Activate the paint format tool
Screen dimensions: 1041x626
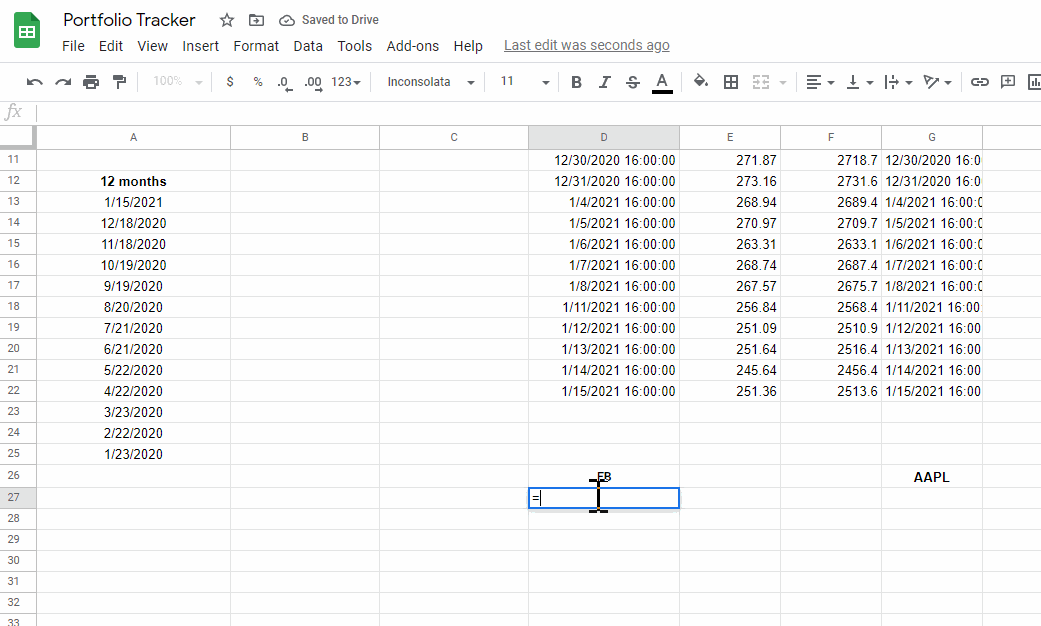click(x=120, y=82)
